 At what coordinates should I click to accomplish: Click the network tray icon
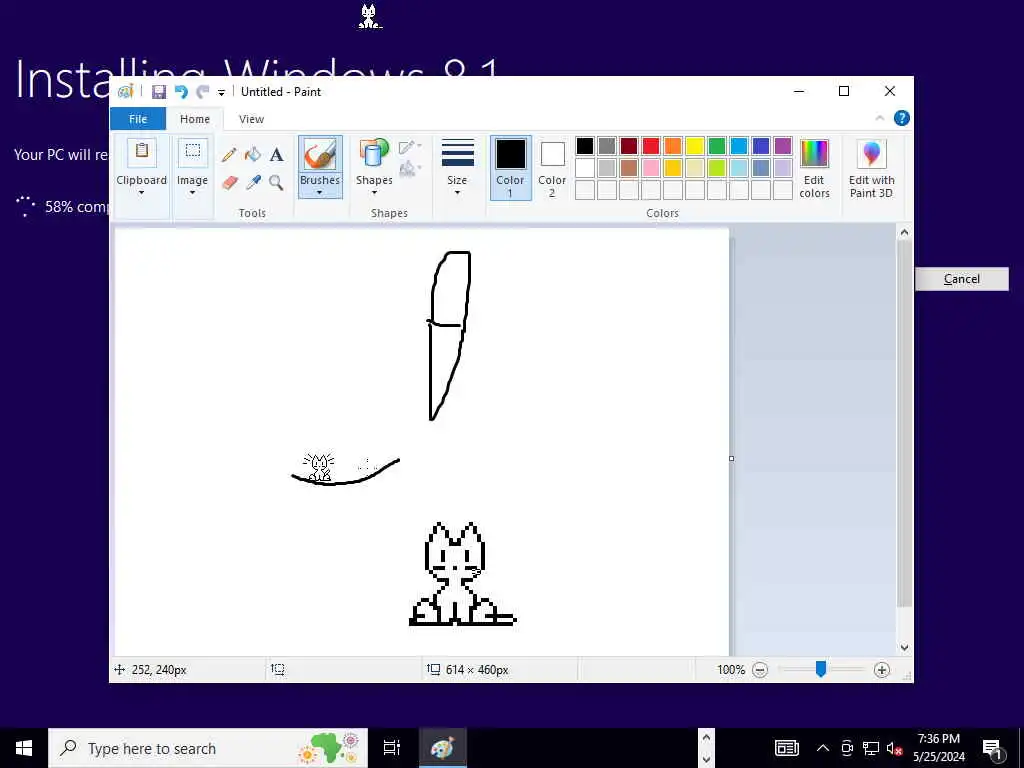(871, 748)
